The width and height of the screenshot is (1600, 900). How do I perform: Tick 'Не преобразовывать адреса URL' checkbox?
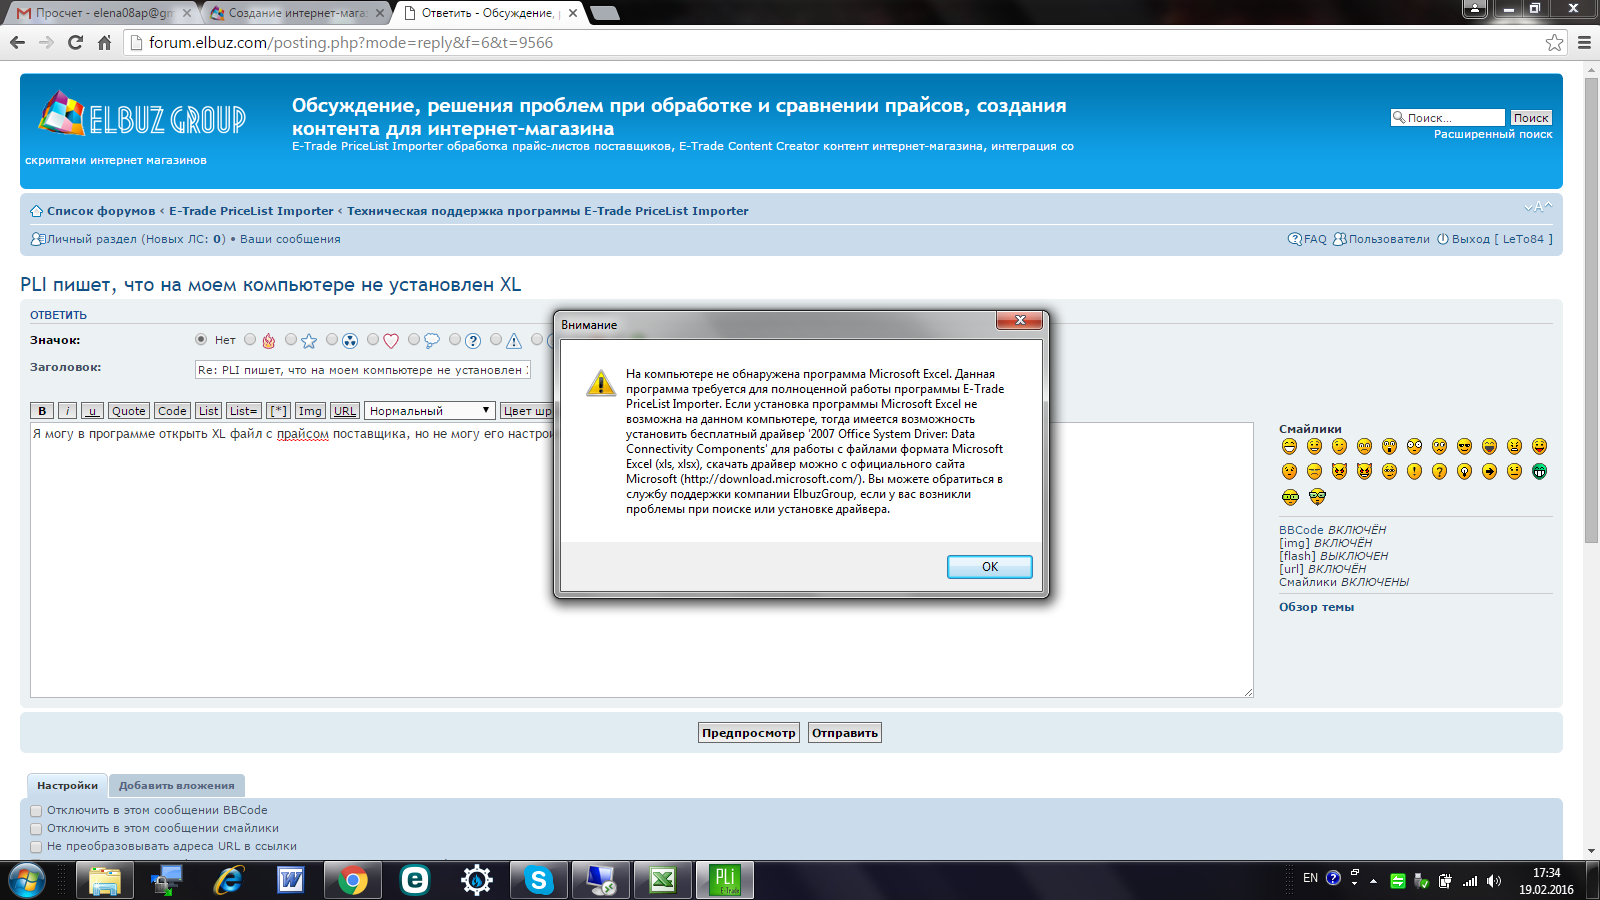click(36, 847)
